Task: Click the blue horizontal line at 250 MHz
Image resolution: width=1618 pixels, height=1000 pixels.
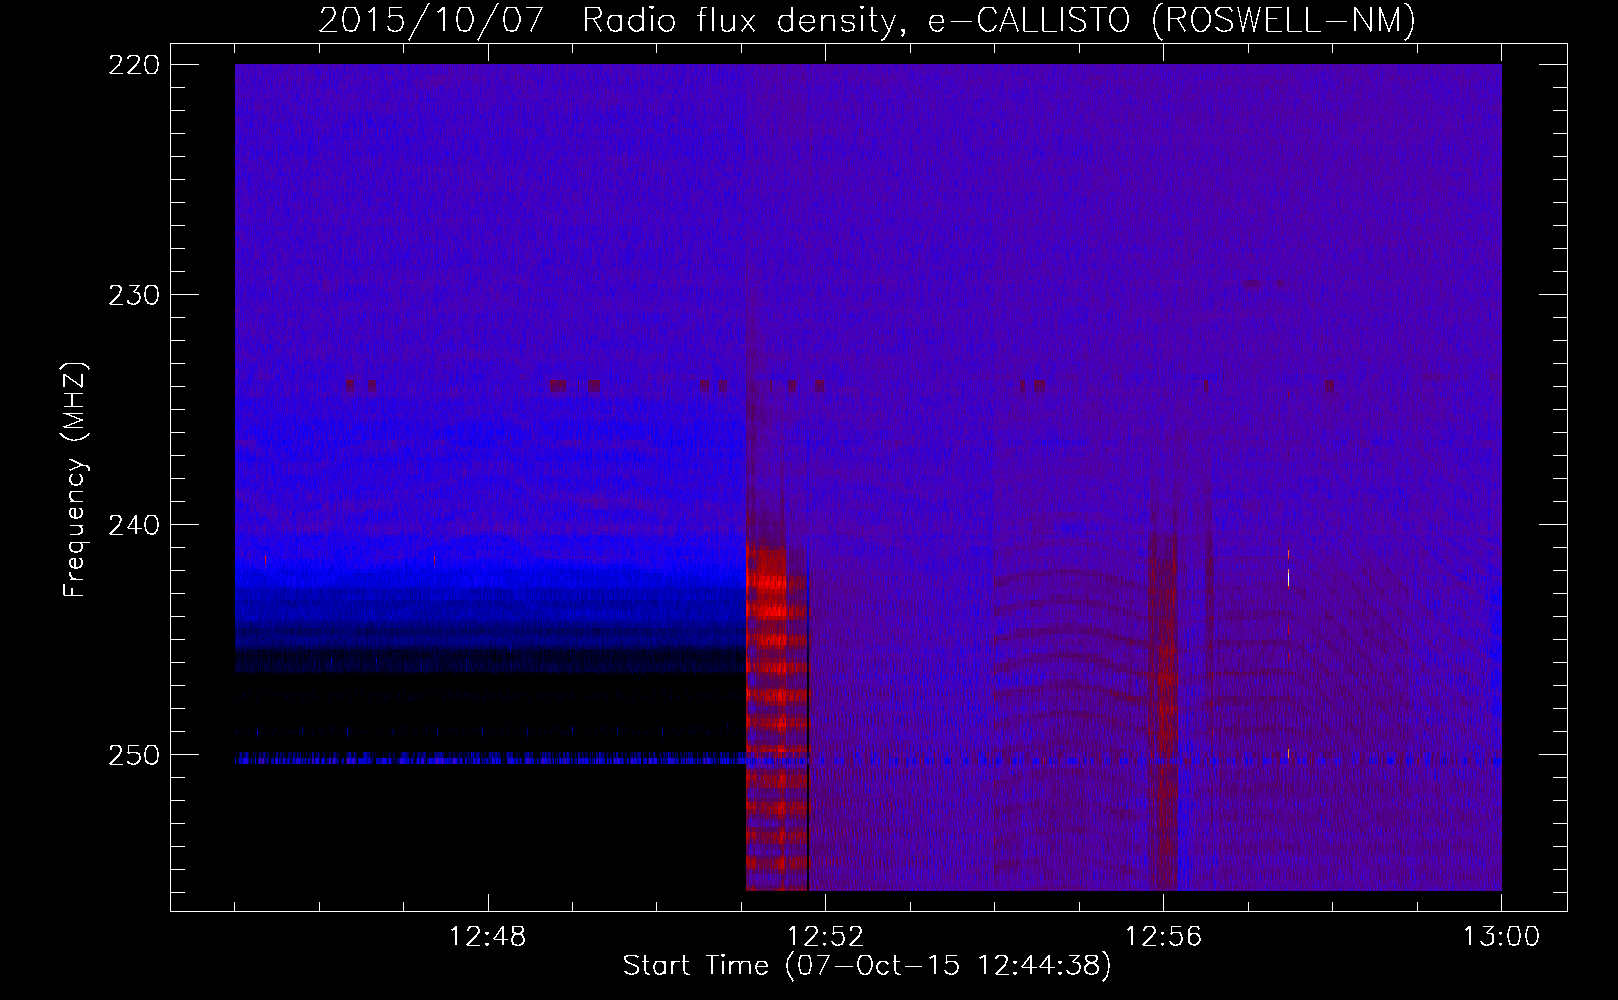Action: (x=868, y=760)
